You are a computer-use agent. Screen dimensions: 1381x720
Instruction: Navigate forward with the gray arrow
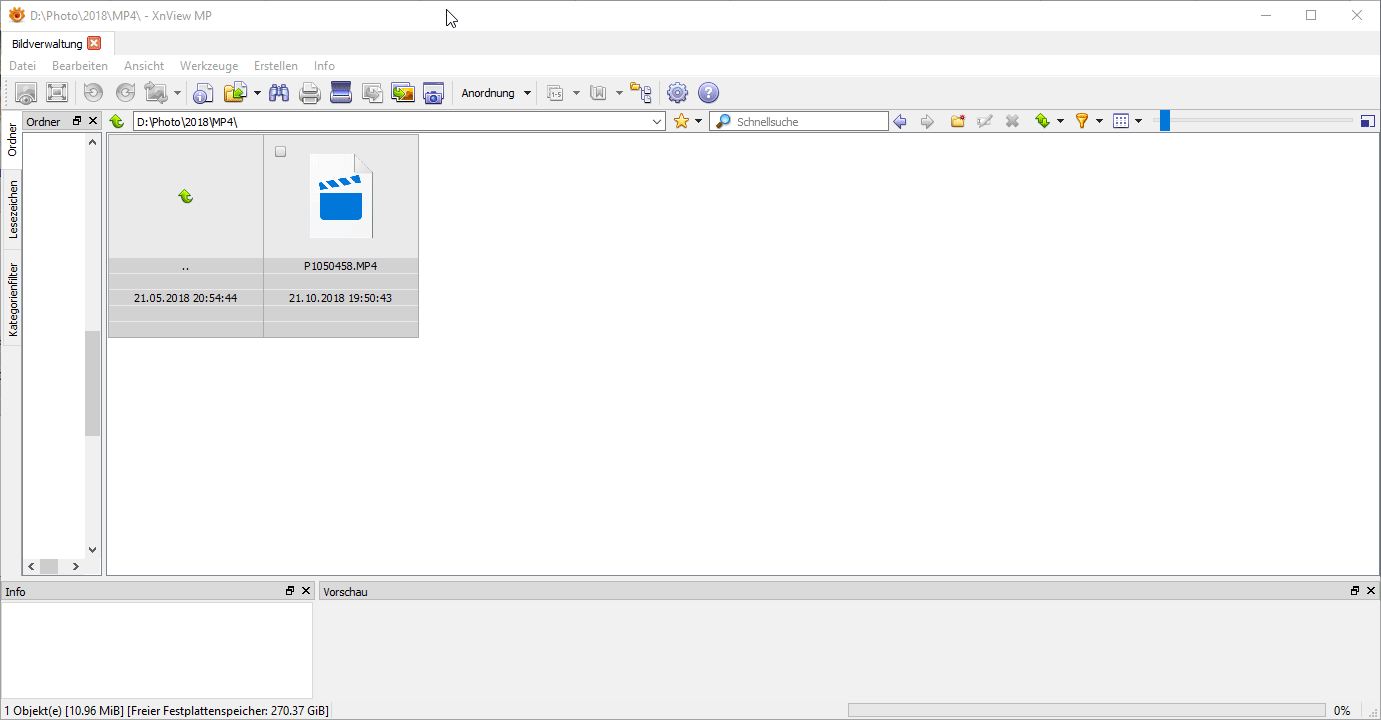928,121
